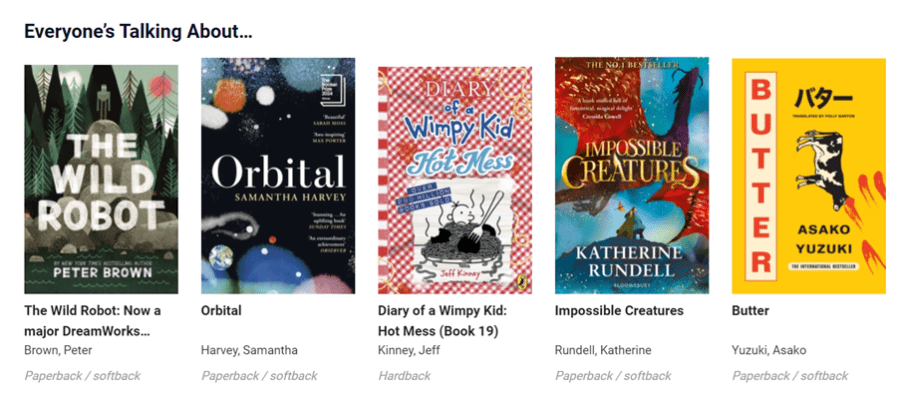Open the Impossible Creatures cover image
The width and height of the screenshot is (900, 405).
(x=631, y=176)
